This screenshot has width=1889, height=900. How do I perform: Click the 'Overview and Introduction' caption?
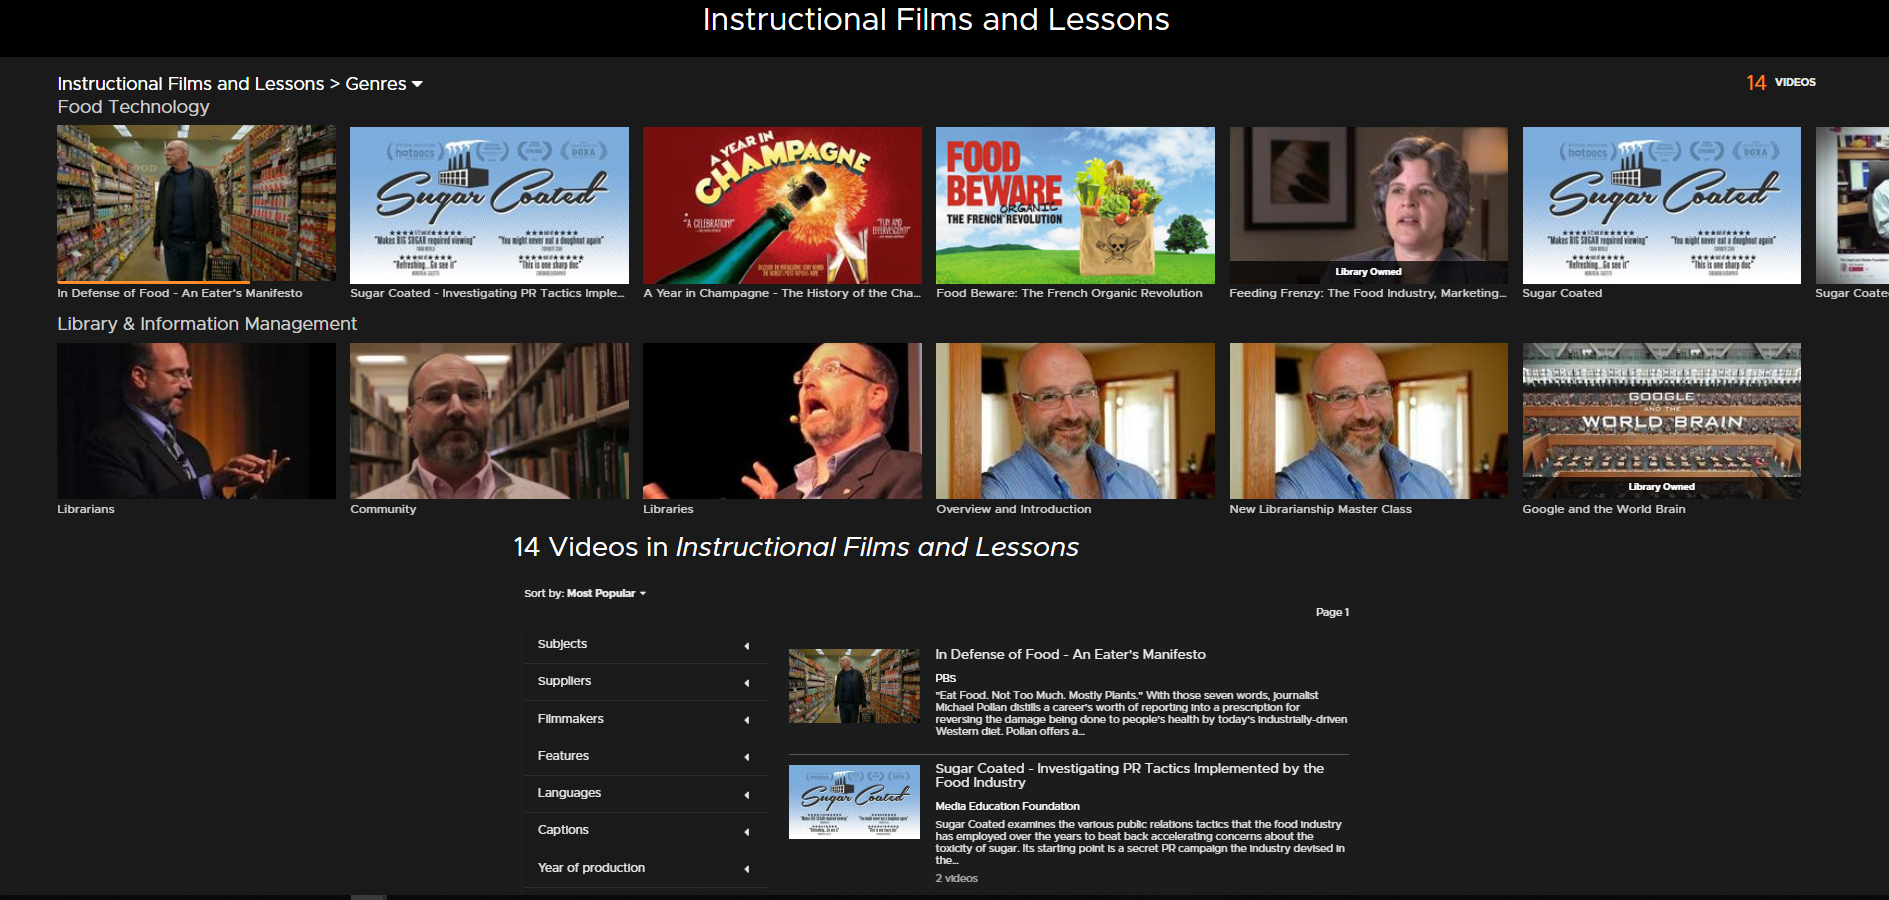click(x=1013, y=509)
